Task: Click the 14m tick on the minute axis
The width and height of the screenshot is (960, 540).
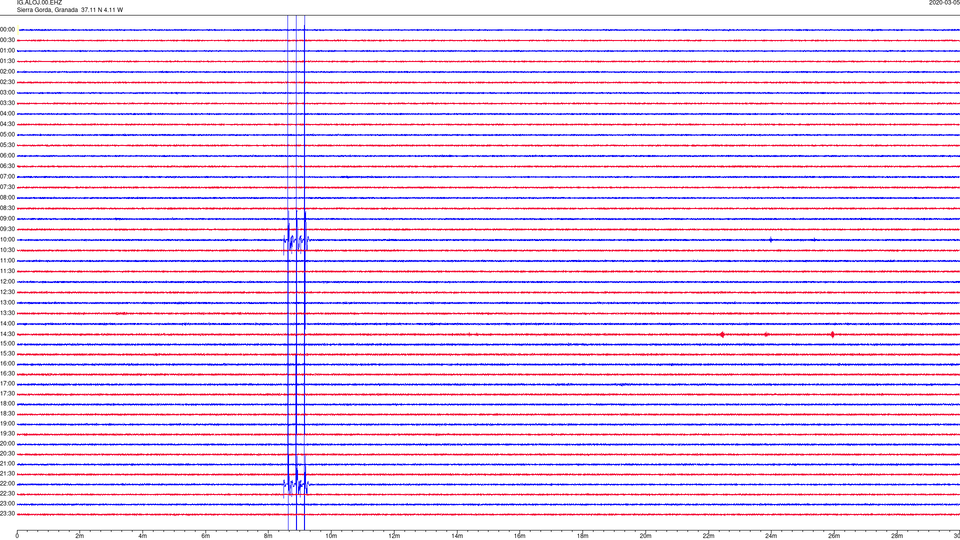Action: point(457,536)
